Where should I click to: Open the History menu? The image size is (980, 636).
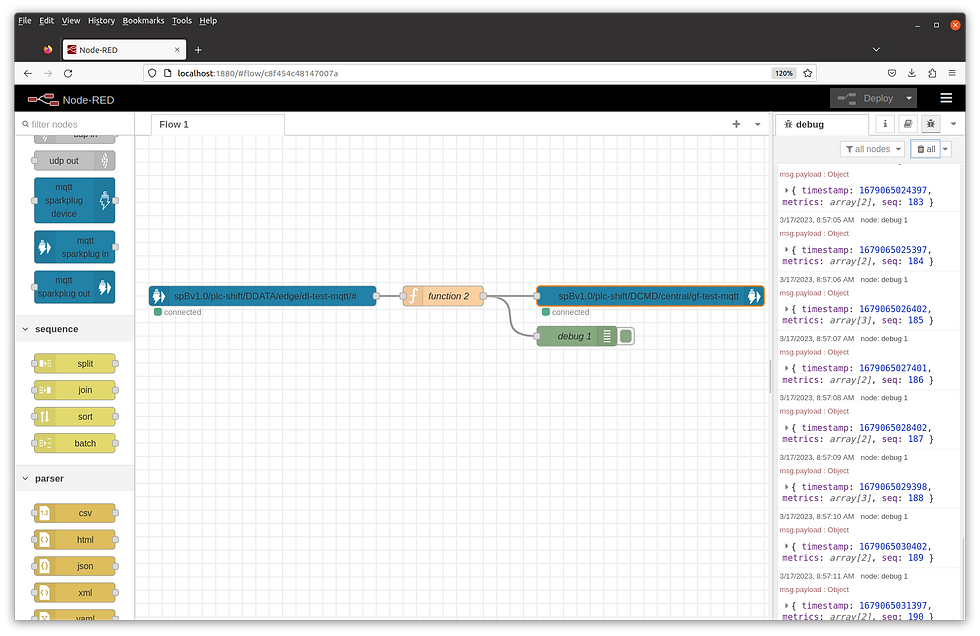click(101, 21)
